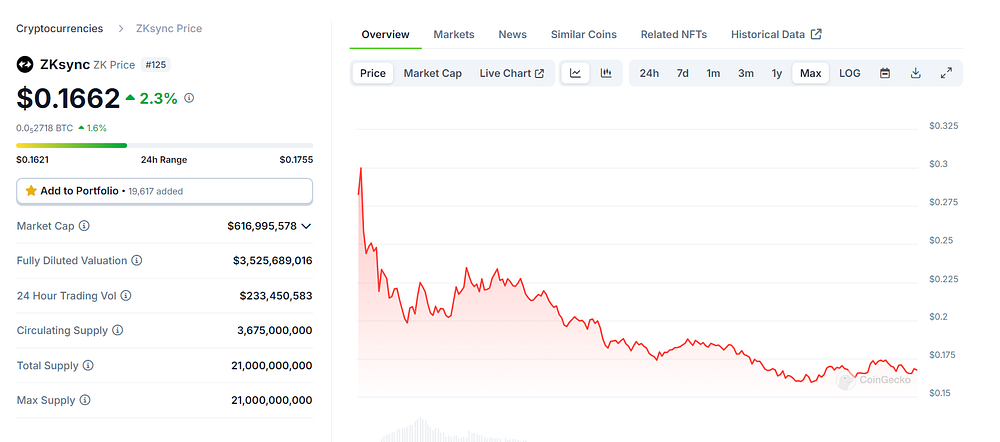
Task: Switch to line chart view icon
Action: coord(575,73)
